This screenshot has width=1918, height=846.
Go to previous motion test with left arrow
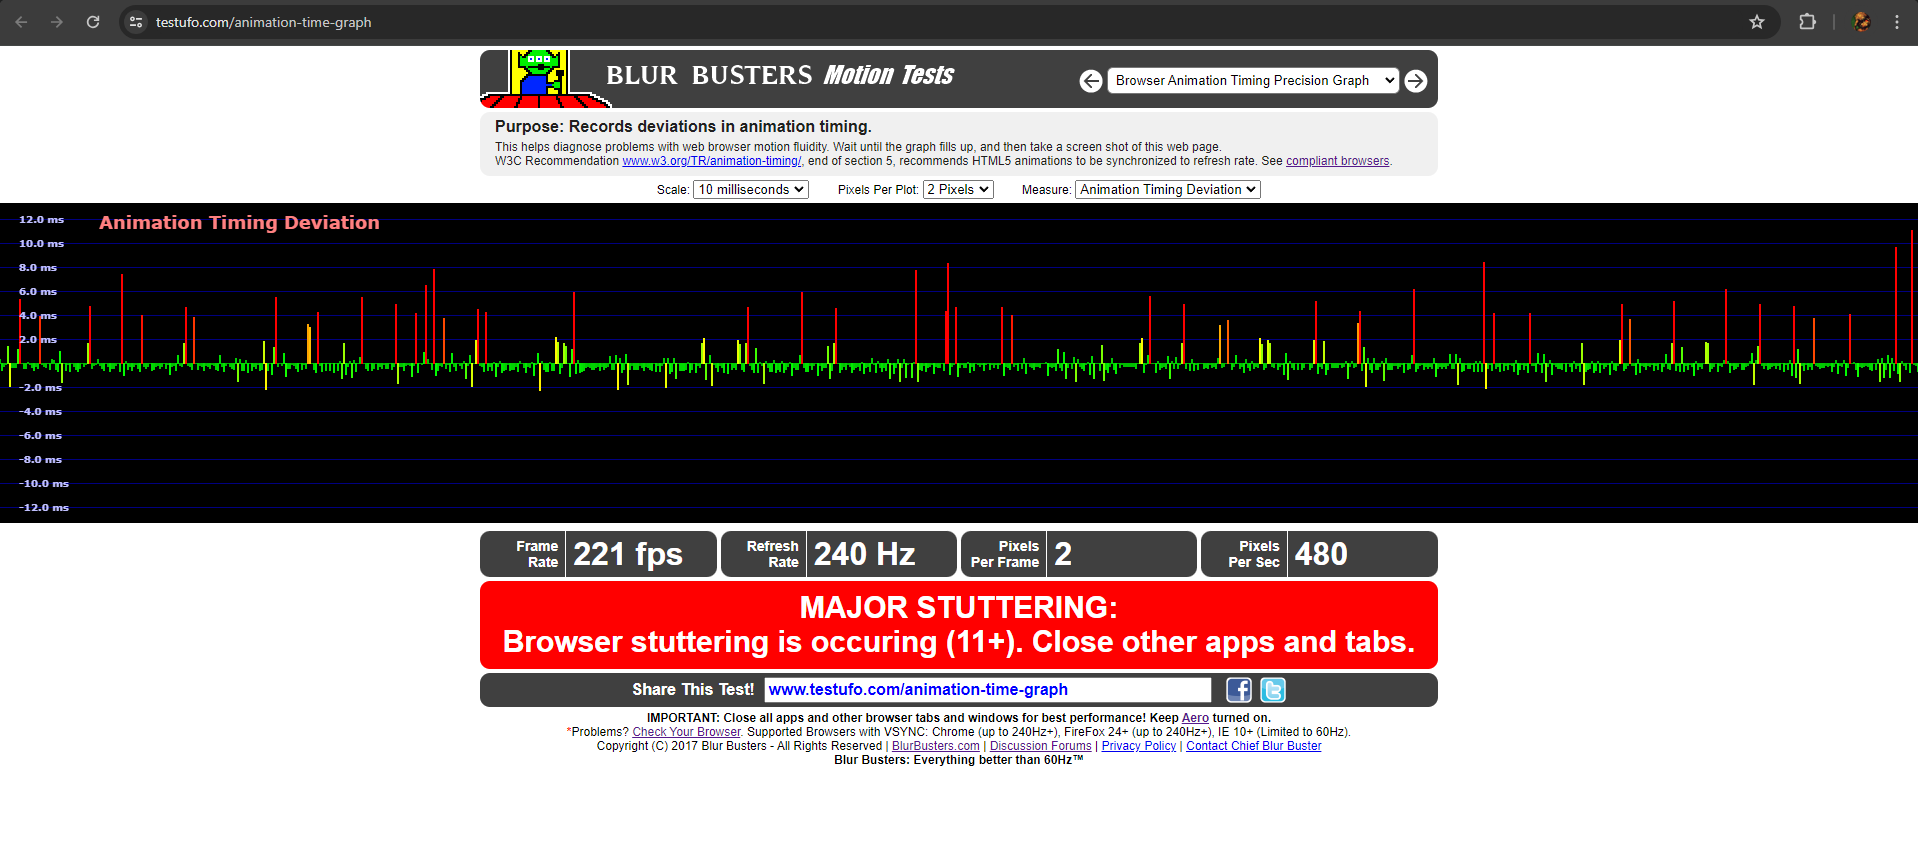[x=1091, y=81]
